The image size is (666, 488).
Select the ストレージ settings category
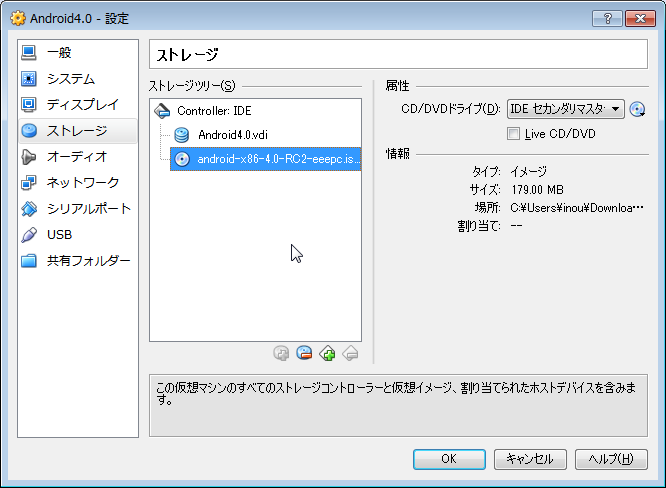(x=78, y=131)
